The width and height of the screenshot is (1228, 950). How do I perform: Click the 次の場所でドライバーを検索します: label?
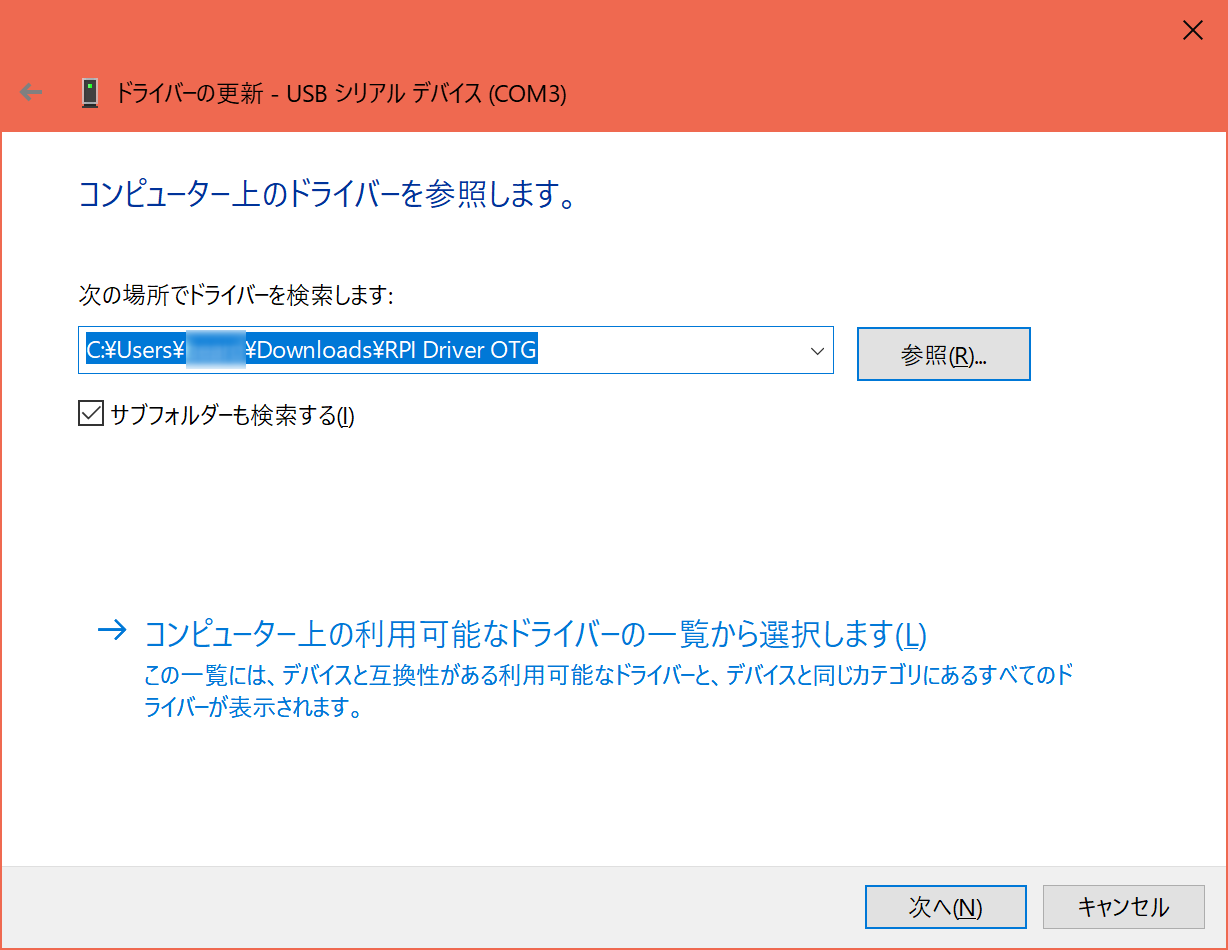(x=236, y=294)
